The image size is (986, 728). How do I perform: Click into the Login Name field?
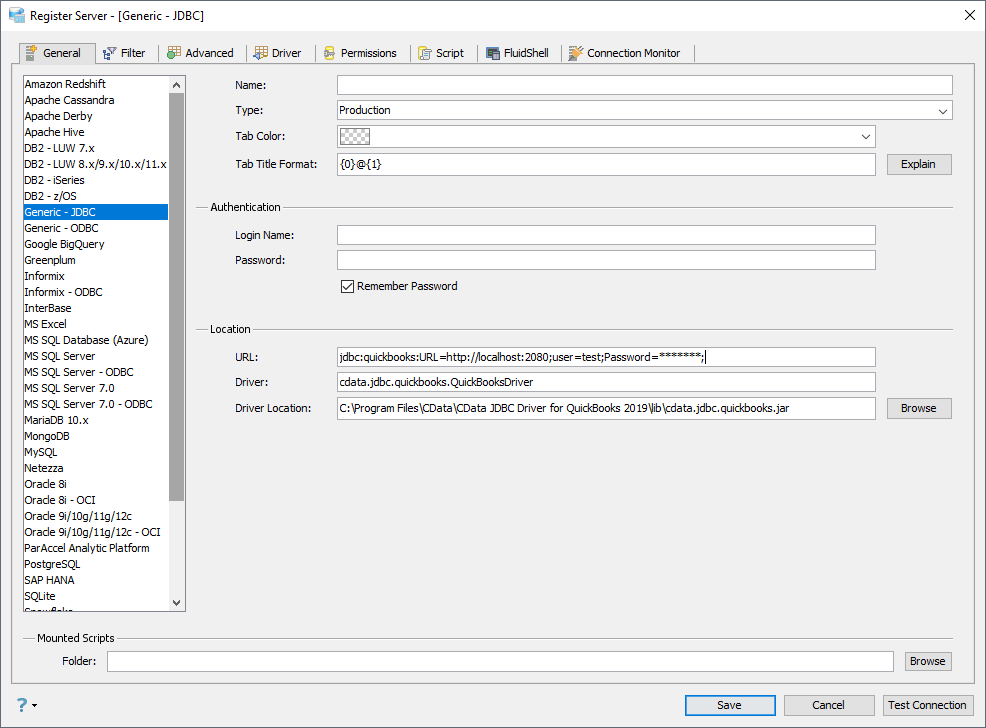[606, 235]
